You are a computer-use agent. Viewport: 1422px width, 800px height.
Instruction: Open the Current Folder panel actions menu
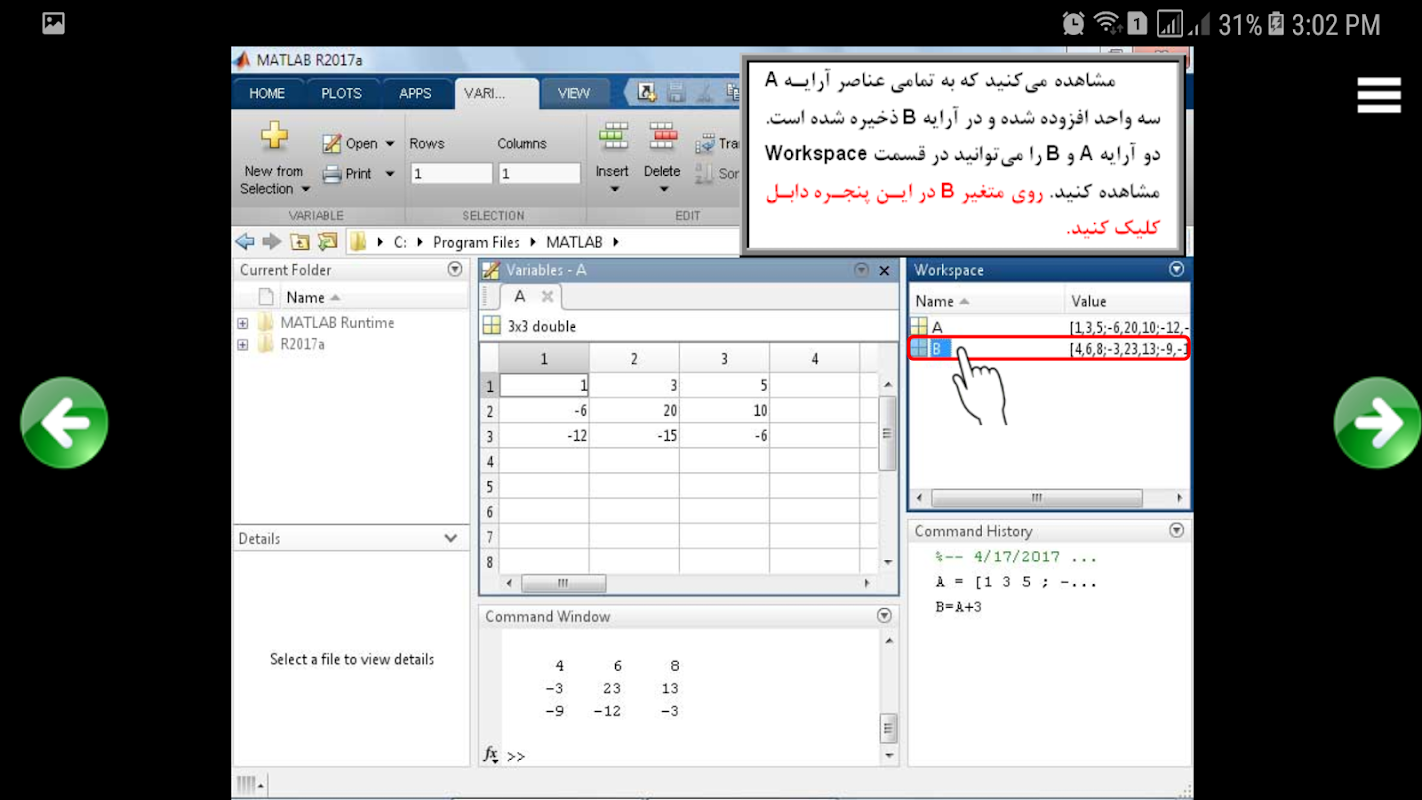tap(455, 269)
